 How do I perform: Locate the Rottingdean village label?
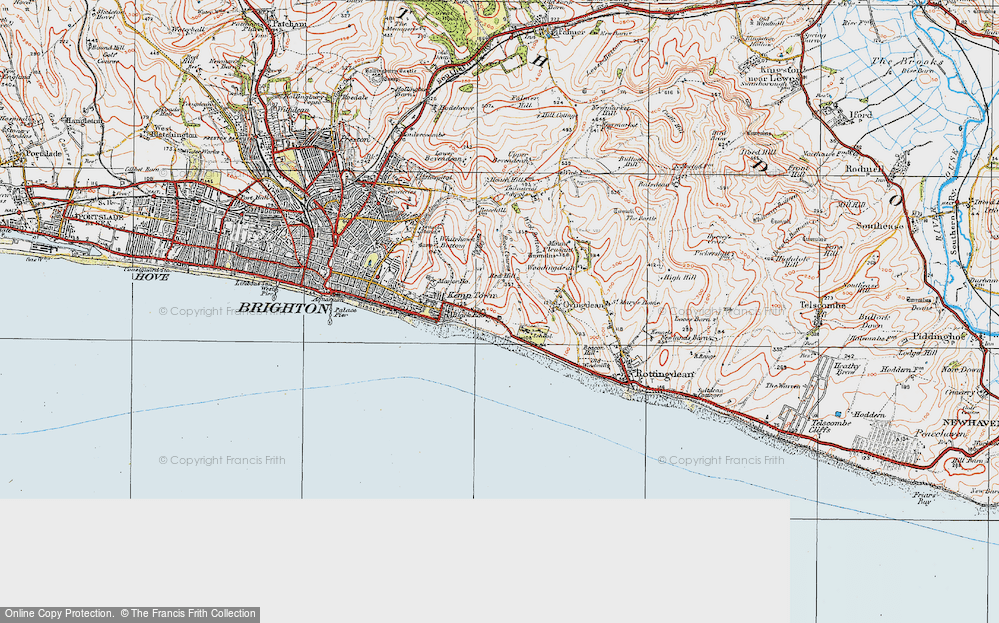coord(665,375)
